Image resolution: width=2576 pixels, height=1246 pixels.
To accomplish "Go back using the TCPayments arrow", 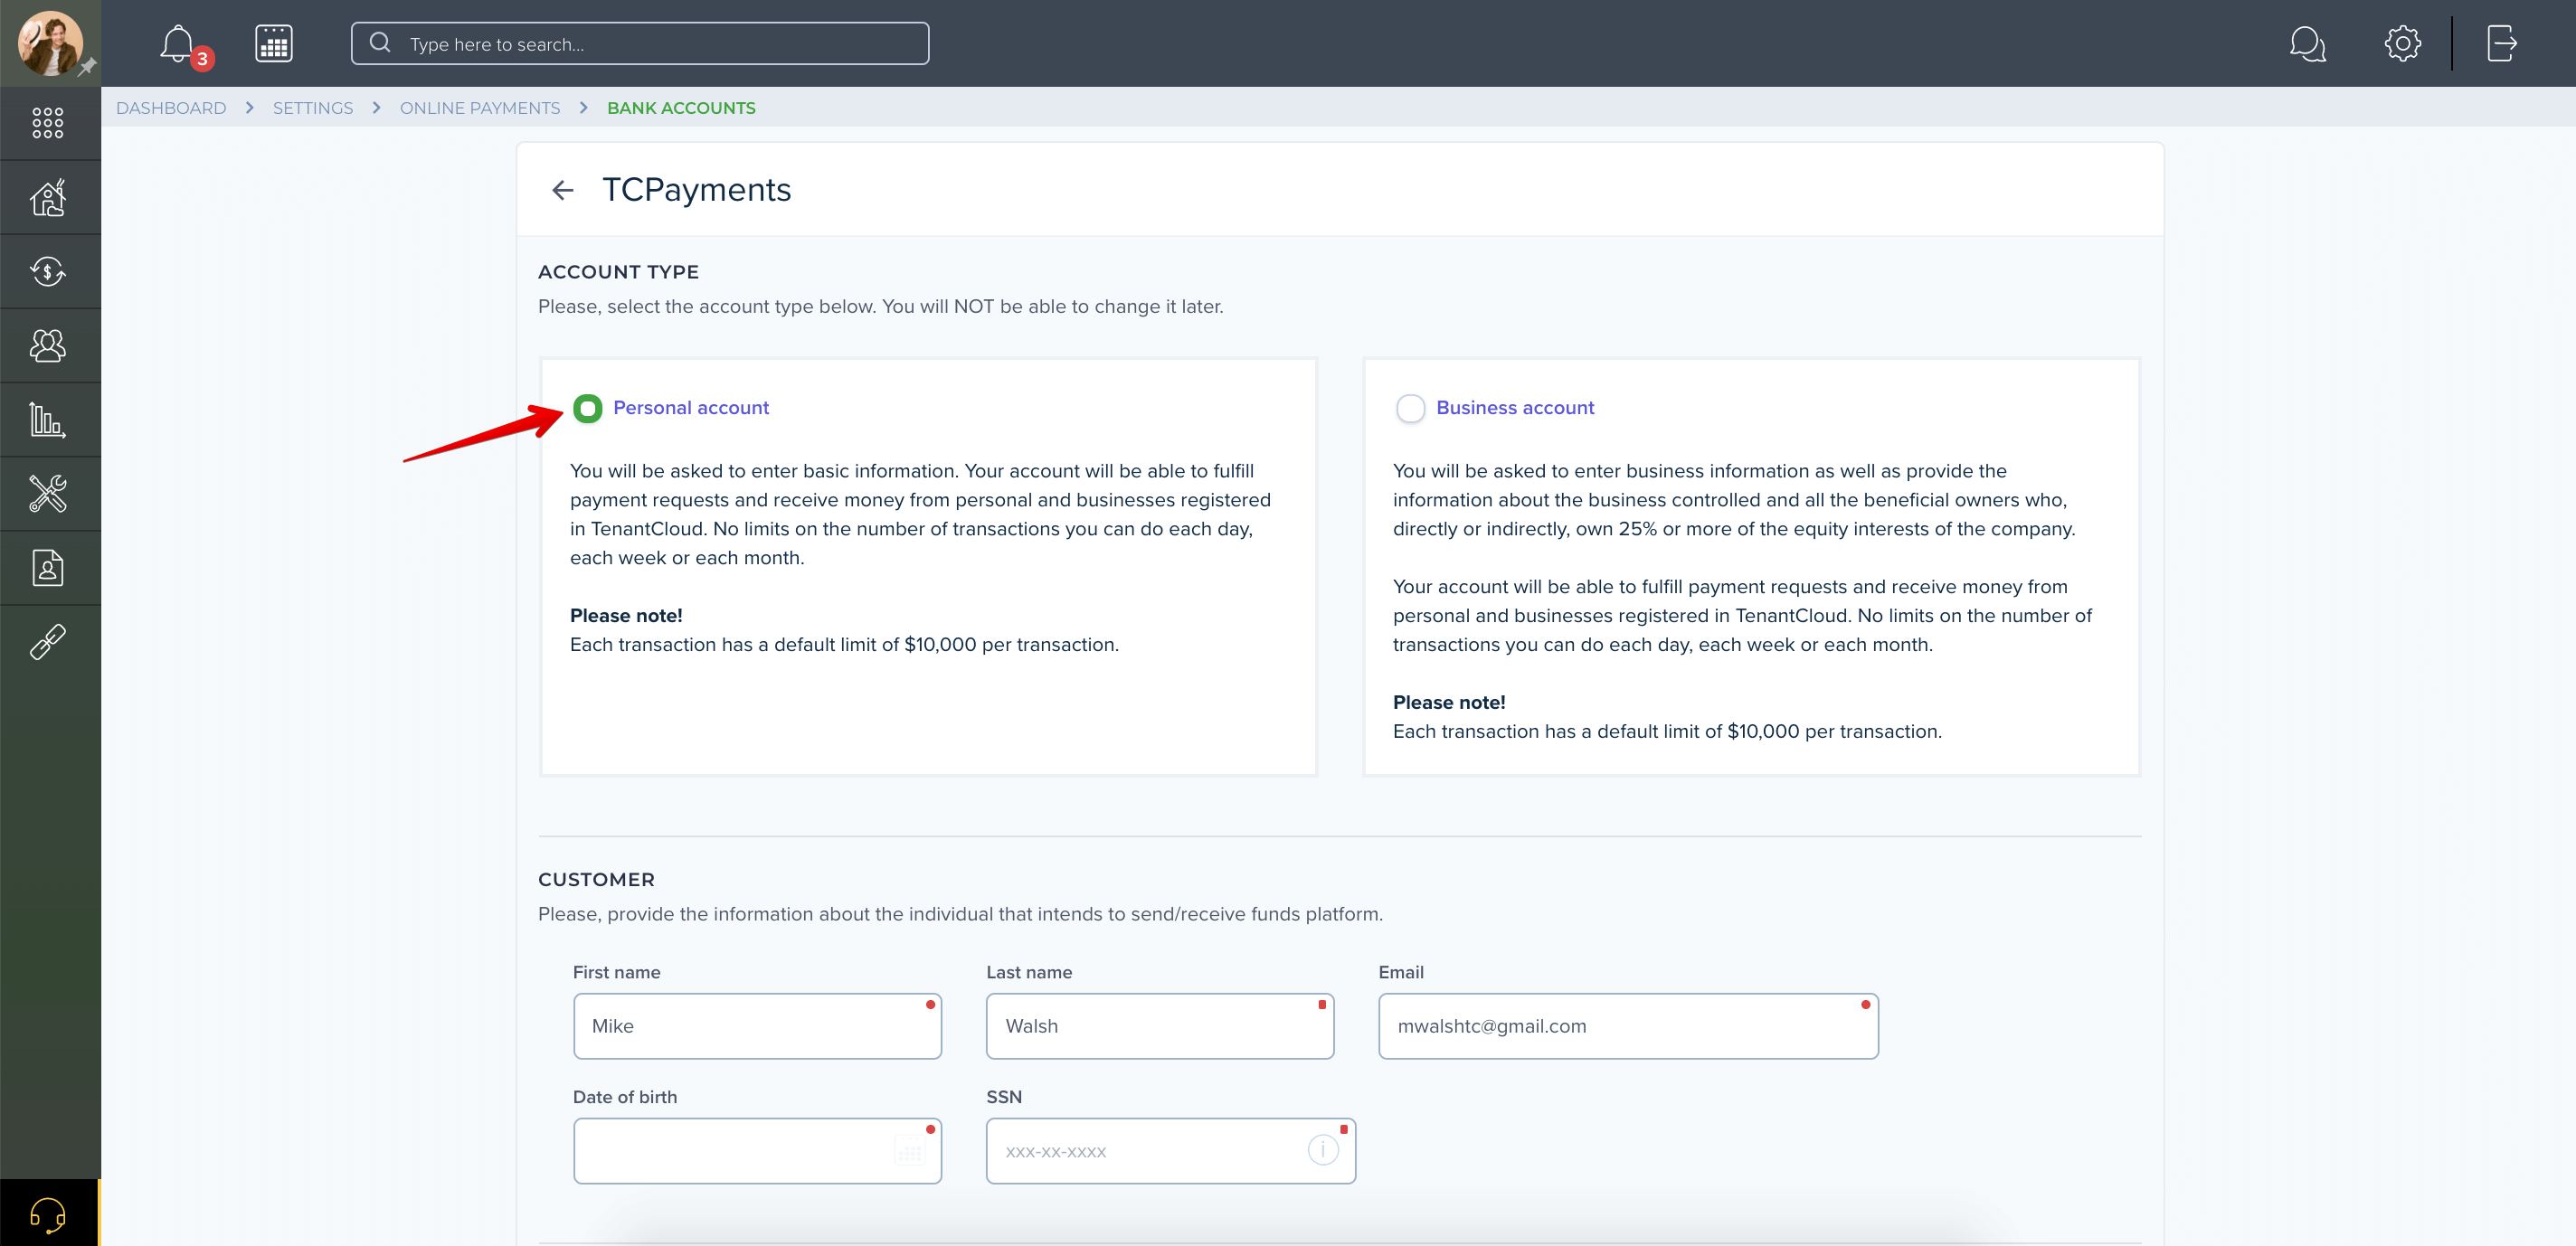I will 563,190.
